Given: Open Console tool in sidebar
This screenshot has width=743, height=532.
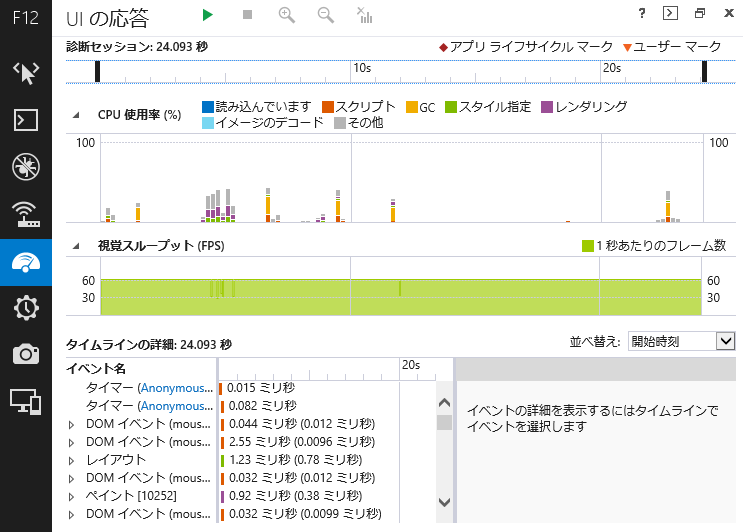Looking at the screenshot, I should point(26,120).
